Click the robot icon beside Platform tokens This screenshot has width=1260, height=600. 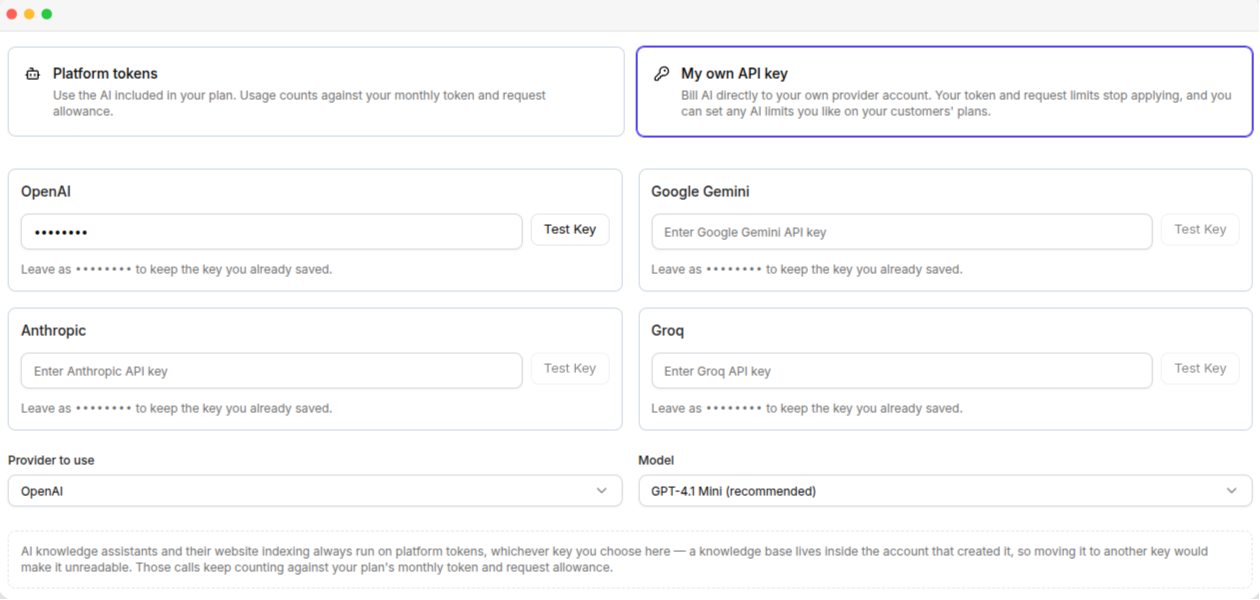pos(33,74)
